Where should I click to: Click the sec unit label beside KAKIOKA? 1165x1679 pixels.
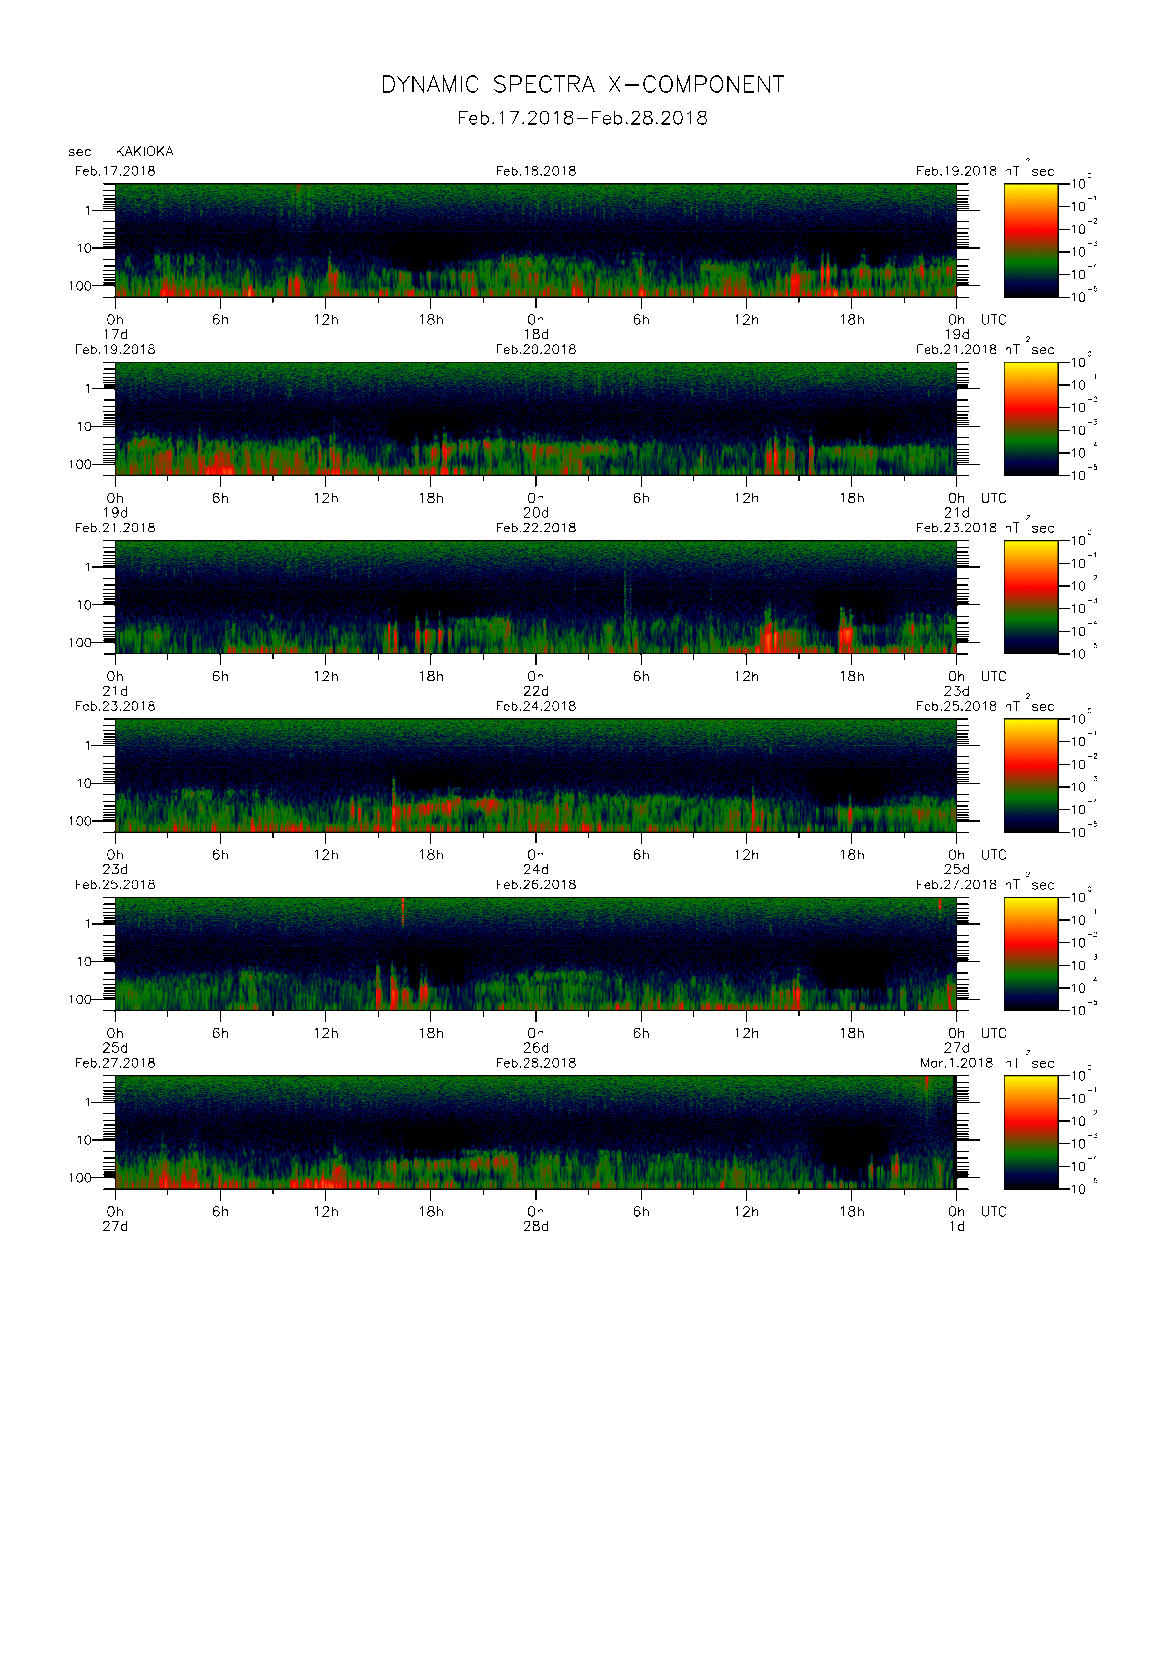coord(80,152)
